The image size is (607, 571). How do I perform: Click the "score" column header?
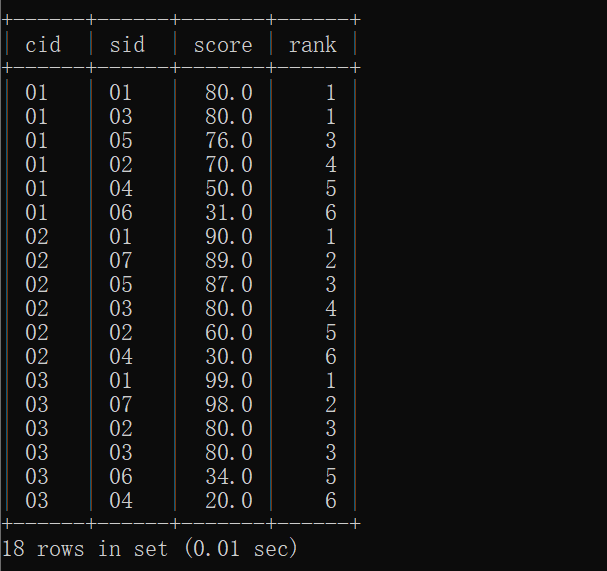click(x=223, y=45)
